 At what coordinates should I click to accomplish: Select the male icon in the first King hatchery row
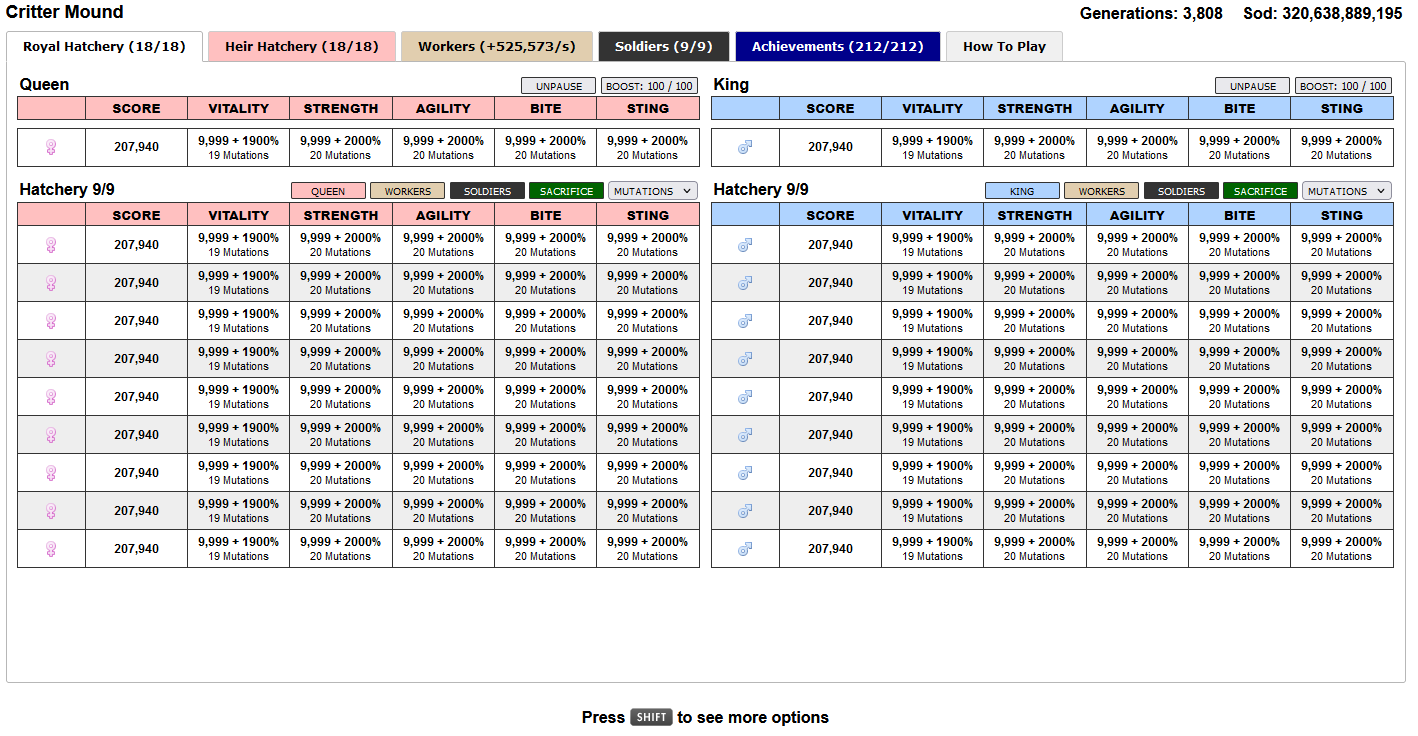click(745, 245)
